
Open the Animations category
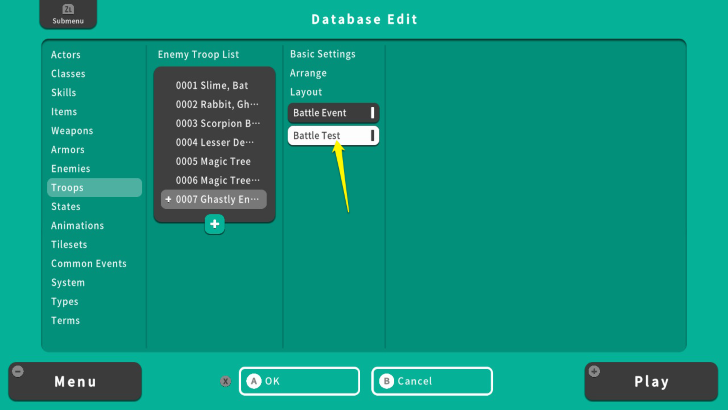(x=78, y=226)
